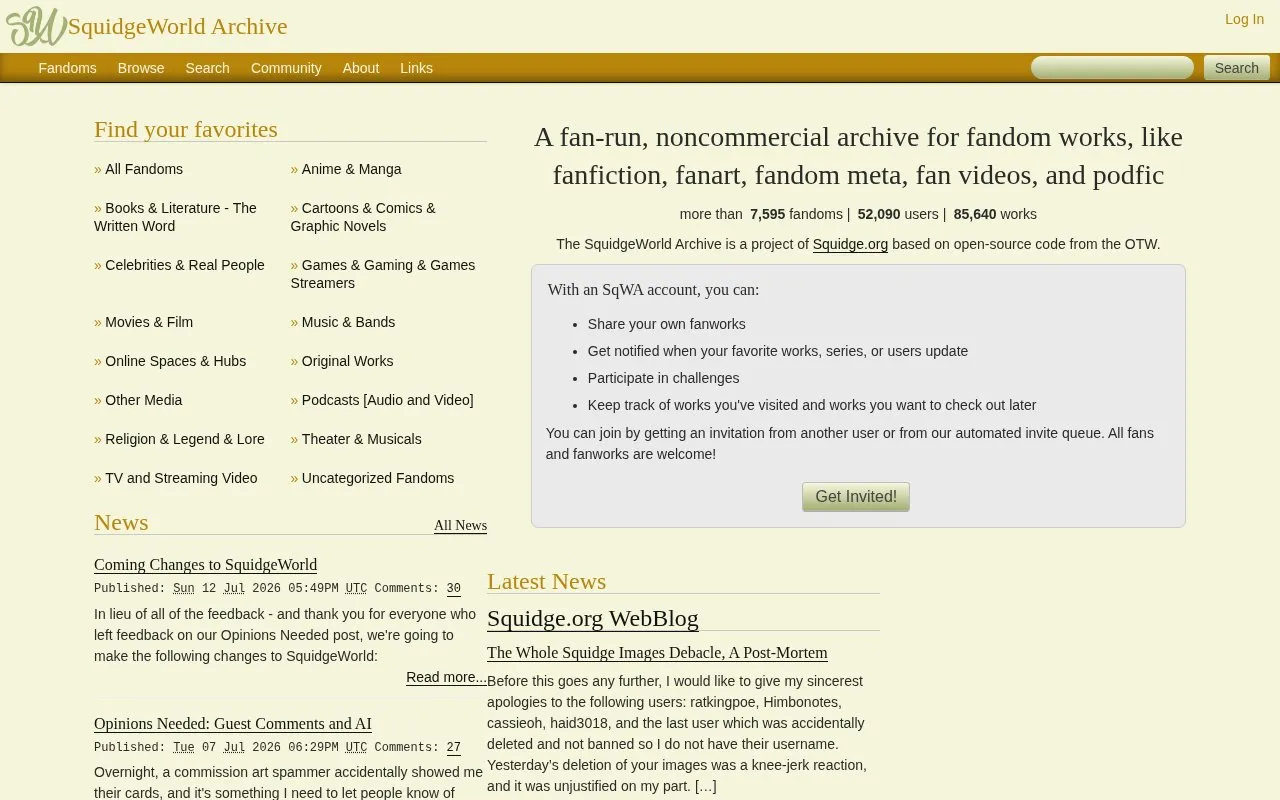Open the Browse menu
This screenshot has height=800, width=1280.
[141, 68]
